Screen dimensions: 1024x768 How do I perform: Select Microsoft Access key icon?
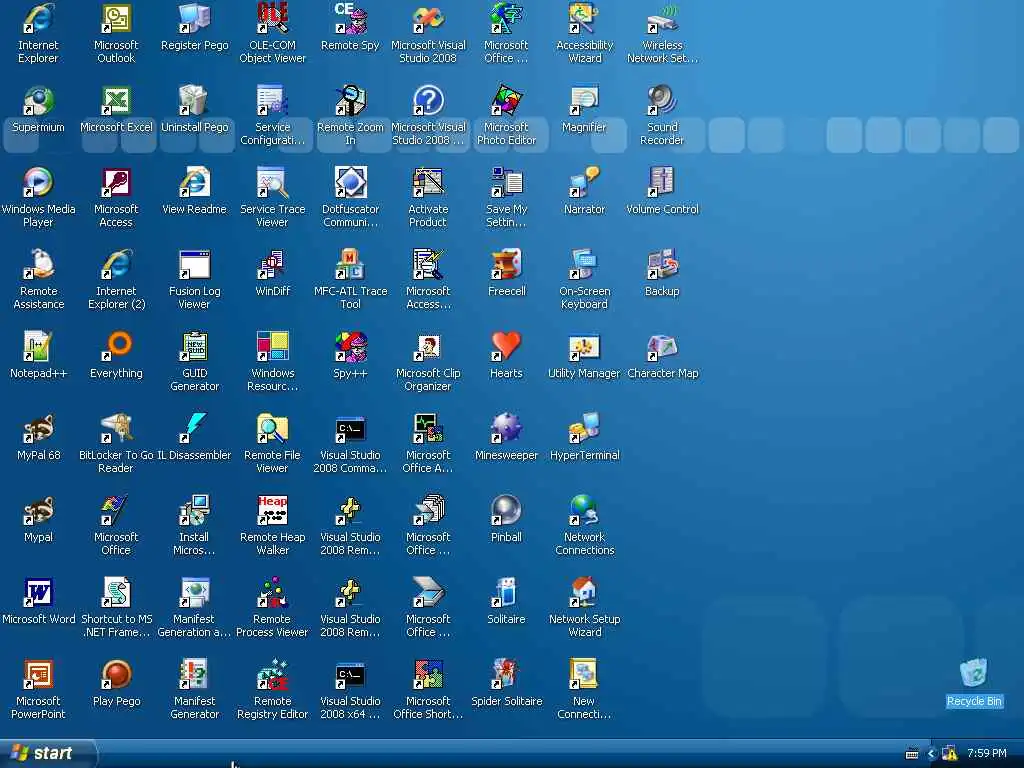tap(116, 183)
